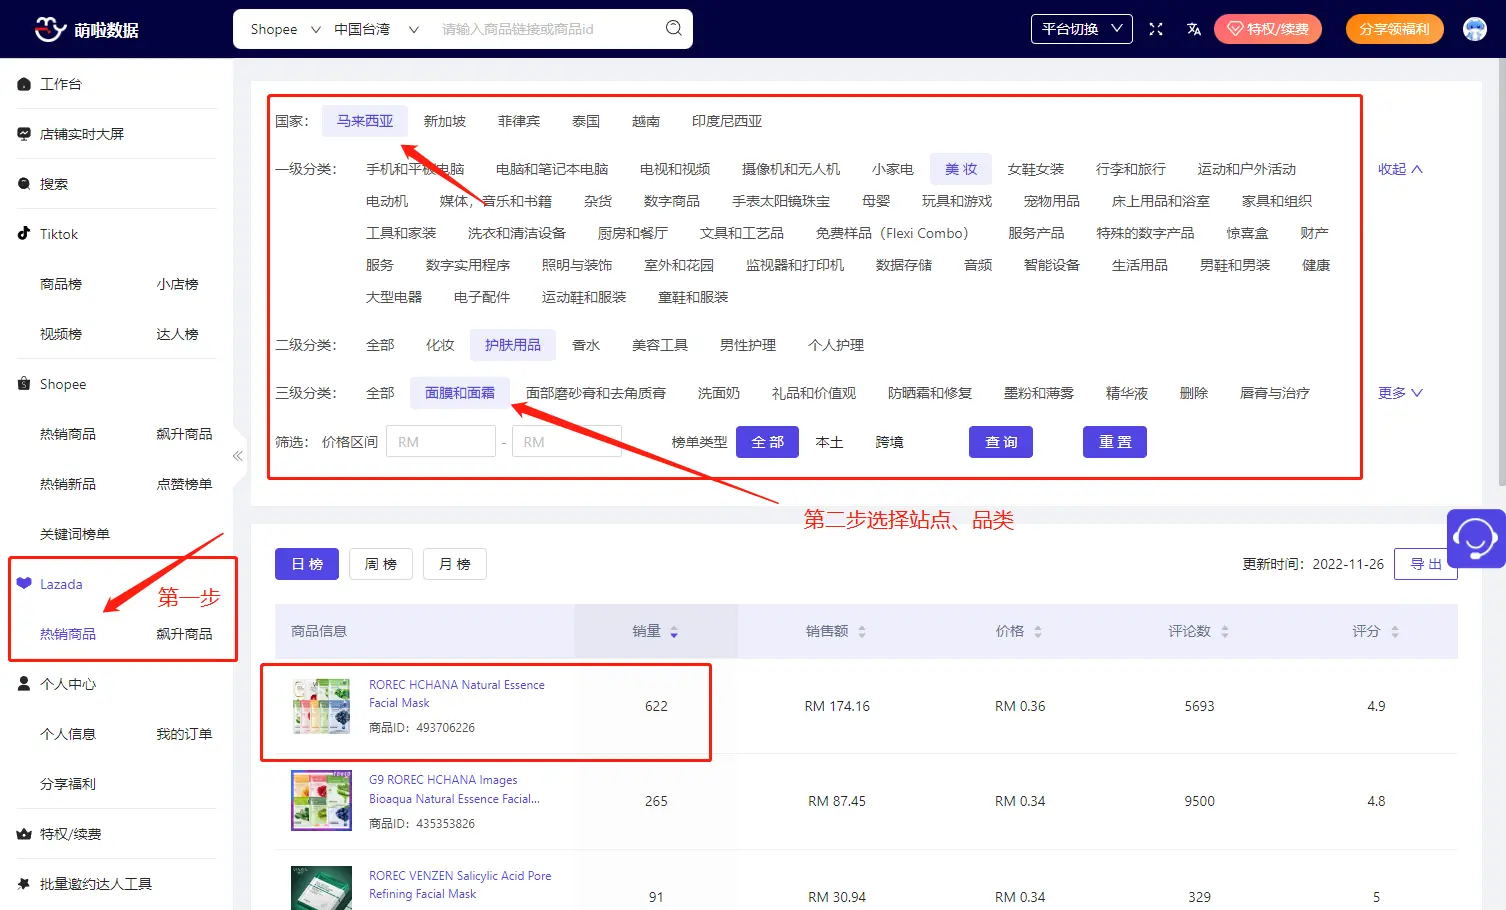Viewport: 1506px width, 910px height.
Task: Open ROREC VENZEN Salicylic Acid product link
Action: tap(460, 885)
